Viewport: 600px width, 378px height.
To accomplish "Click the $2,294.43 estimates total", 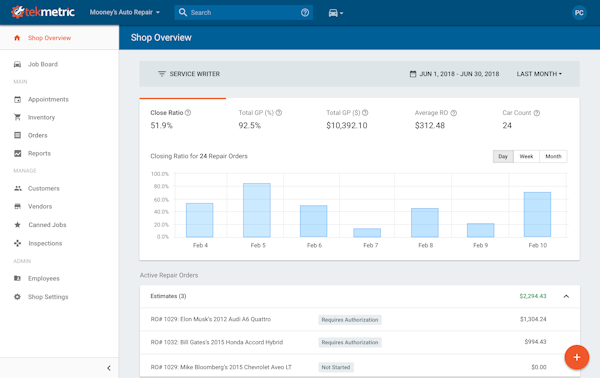I will (533, 296).
